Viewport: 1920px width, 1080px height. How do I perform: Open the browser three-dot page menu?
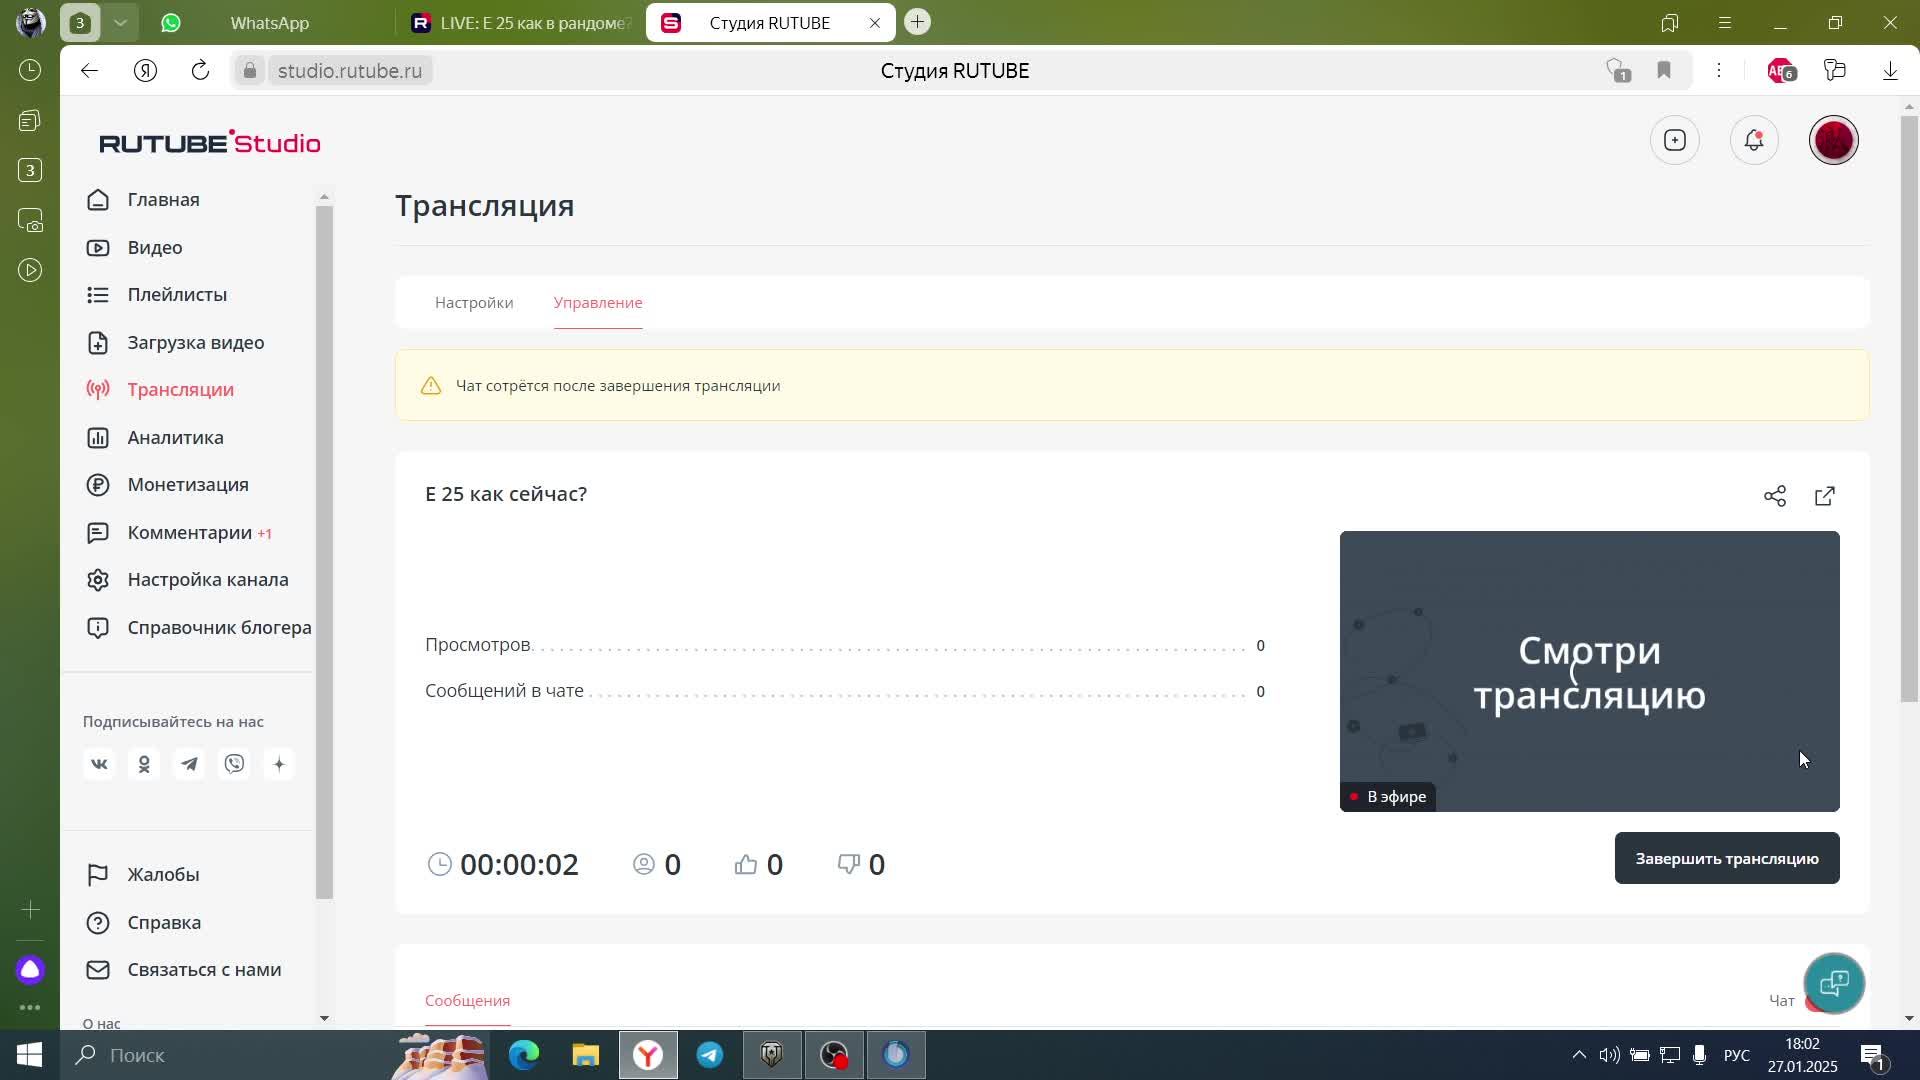coord(1719,70)
